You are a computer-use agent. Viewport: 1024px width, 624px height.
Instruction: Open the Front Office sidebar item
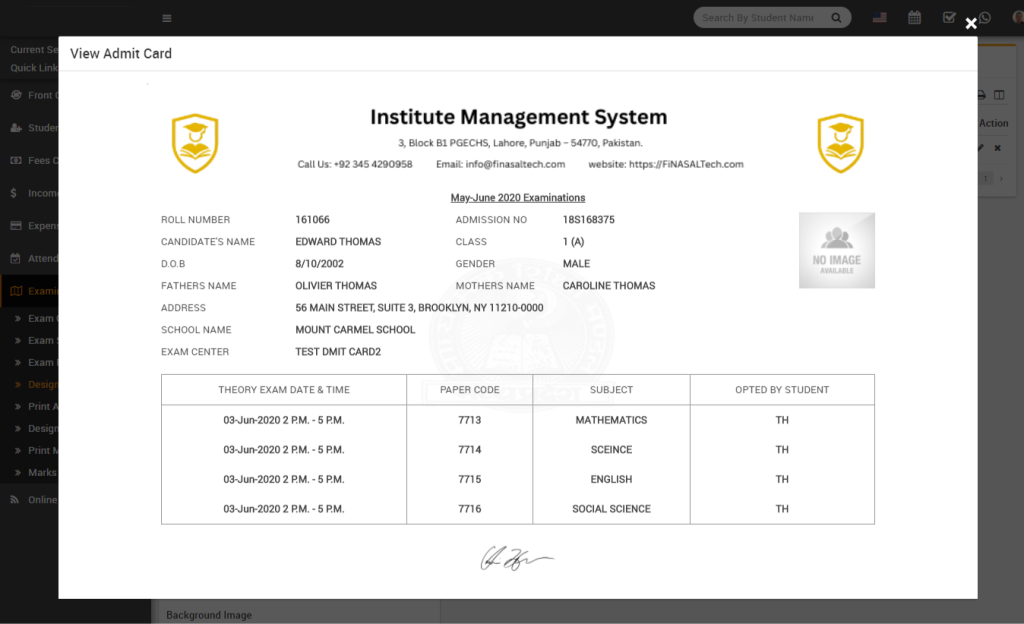pyautogui.click(x=30, y=95)
